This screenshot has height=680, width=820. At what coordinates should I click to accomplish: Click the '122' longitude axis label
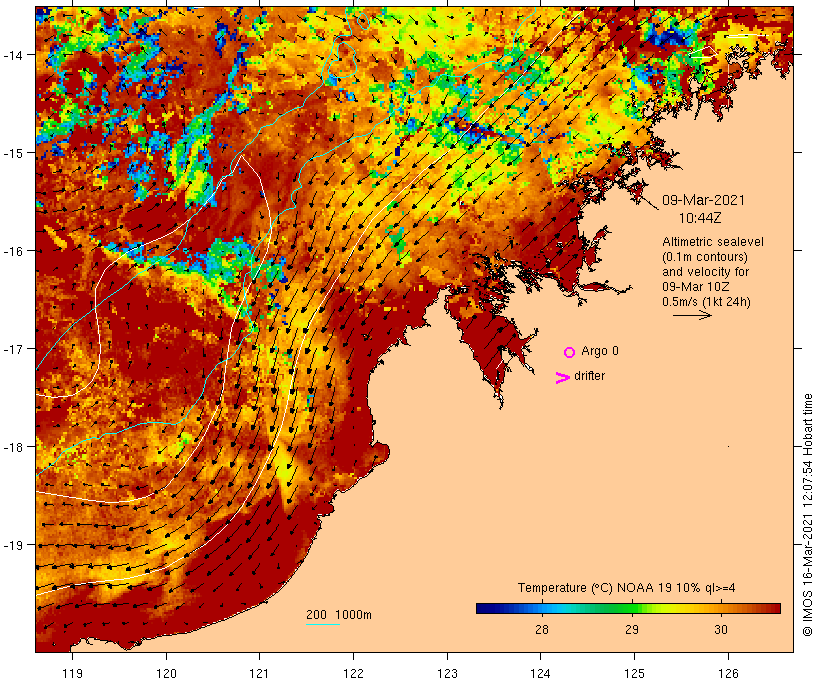click(x=353, y=673)
